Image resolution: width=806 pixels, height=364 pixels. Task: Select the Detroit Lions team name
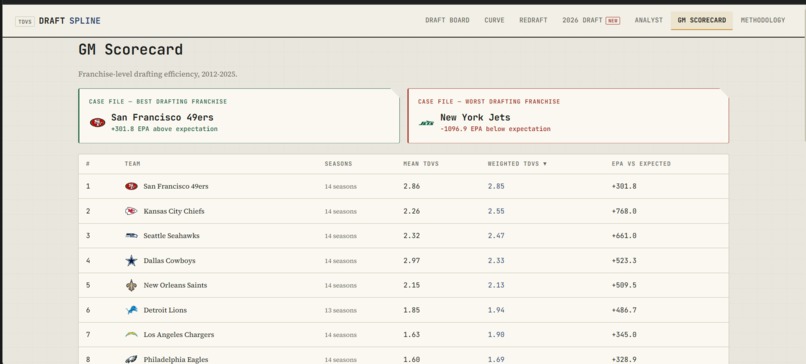[165, 310]
